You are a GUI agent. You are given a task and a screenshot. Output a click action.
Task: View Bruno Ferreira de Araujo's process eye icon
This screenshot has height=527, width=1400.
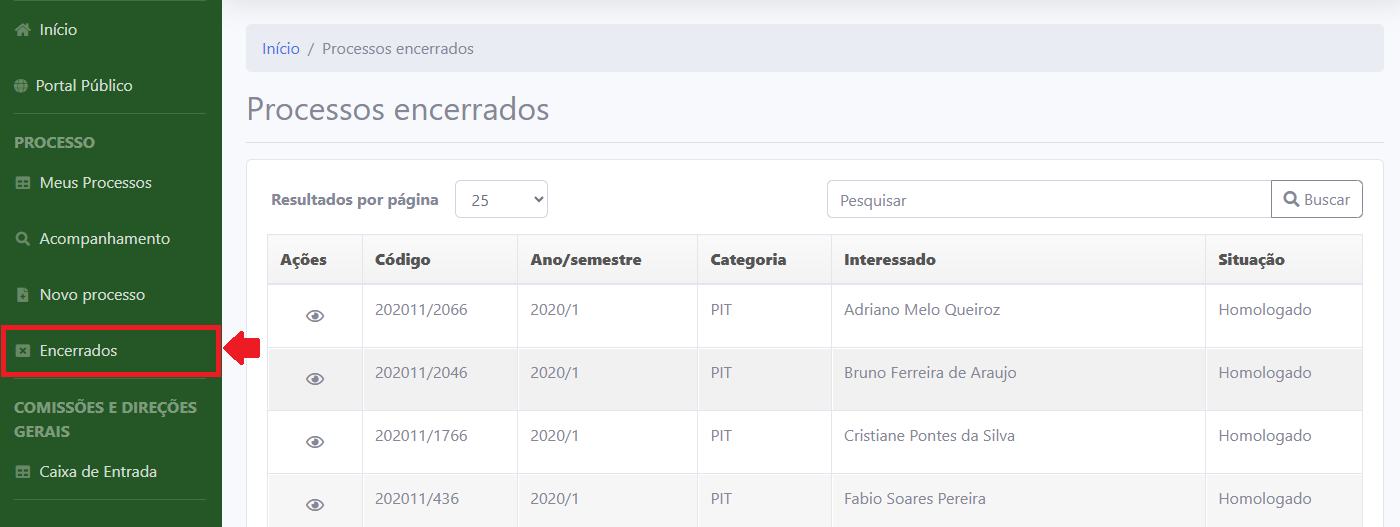coord(315,379)
